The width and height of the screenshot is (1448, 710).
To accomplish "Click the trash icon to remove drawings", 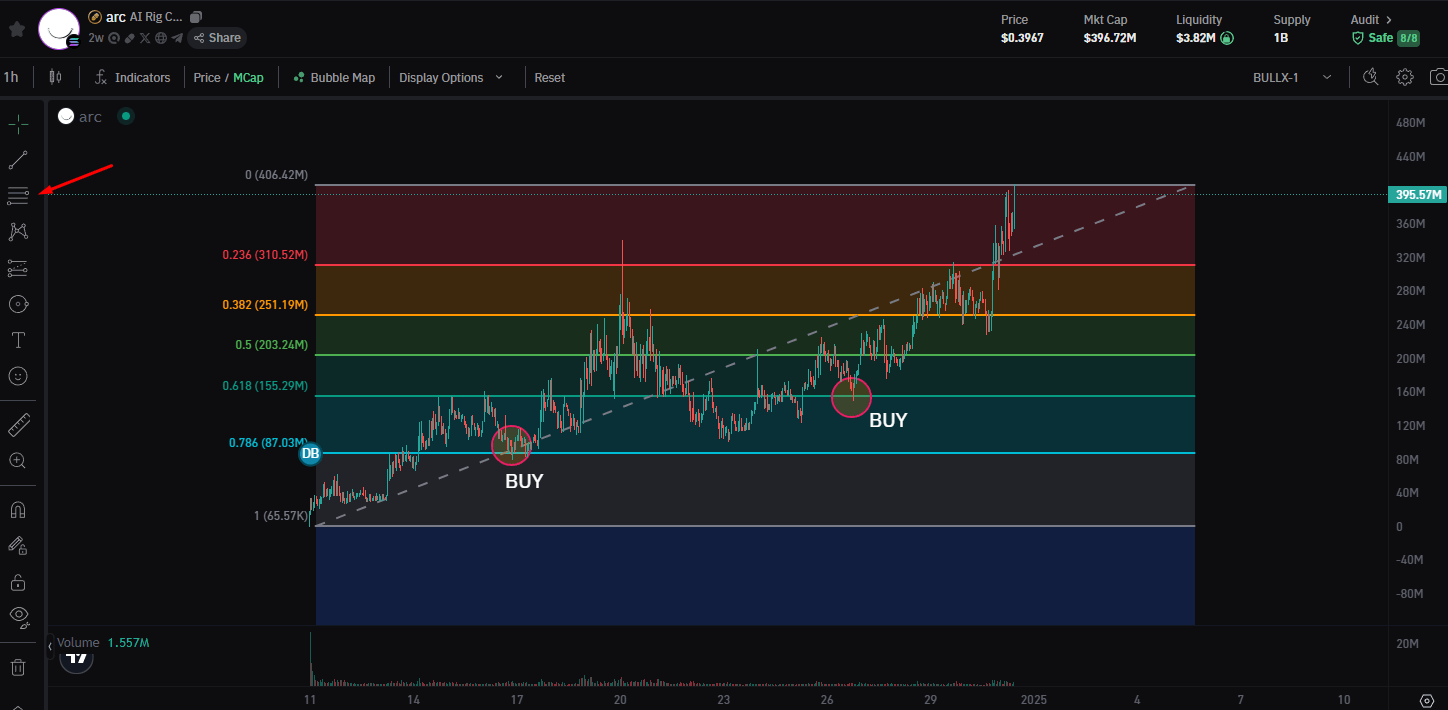I will click(18, 667).
